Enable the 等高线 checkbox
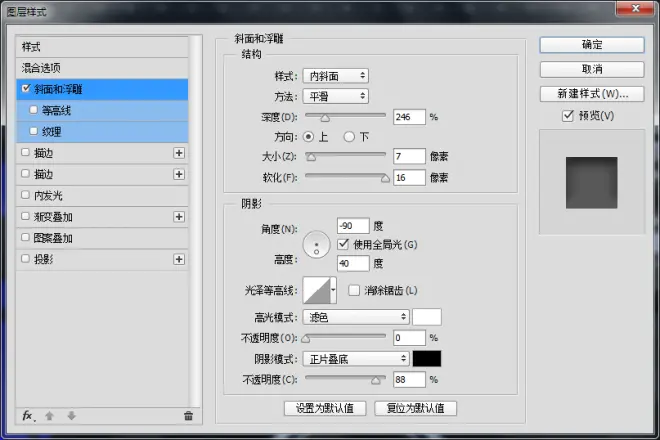 click(34, 110)
